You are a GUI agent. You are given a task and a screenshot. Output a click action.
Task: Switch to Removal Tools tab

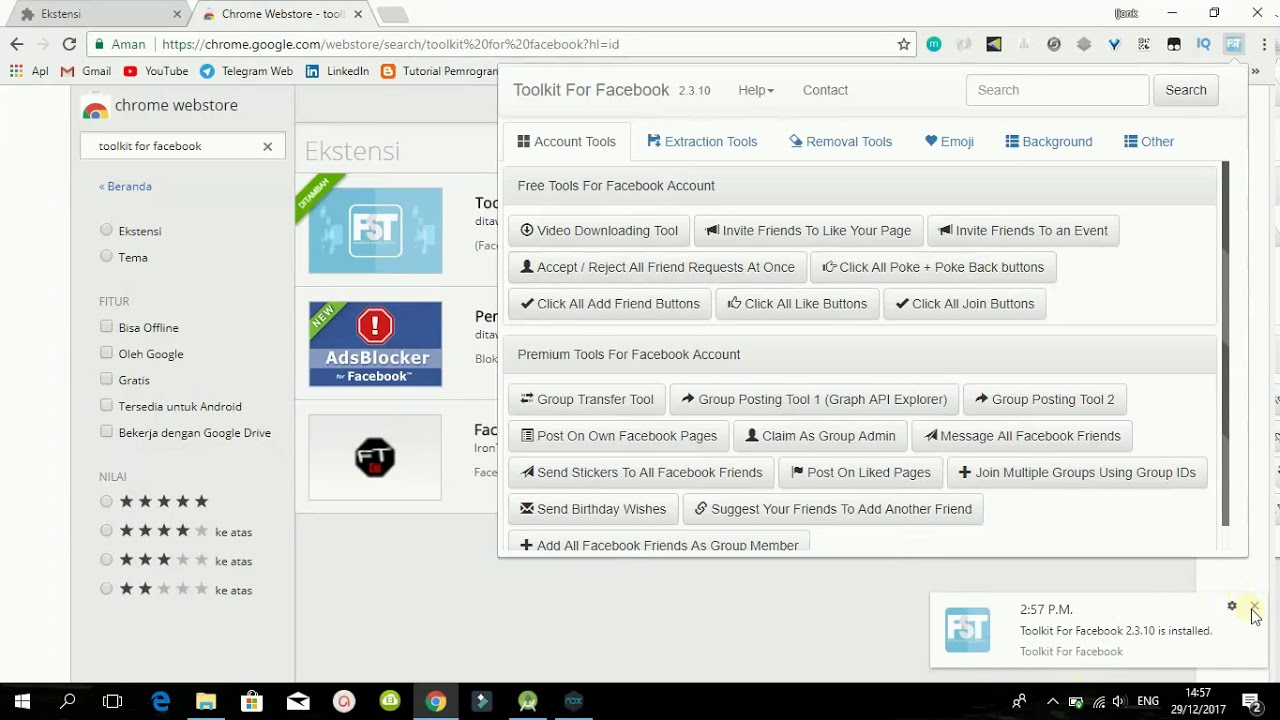click(x=840, y=142)
